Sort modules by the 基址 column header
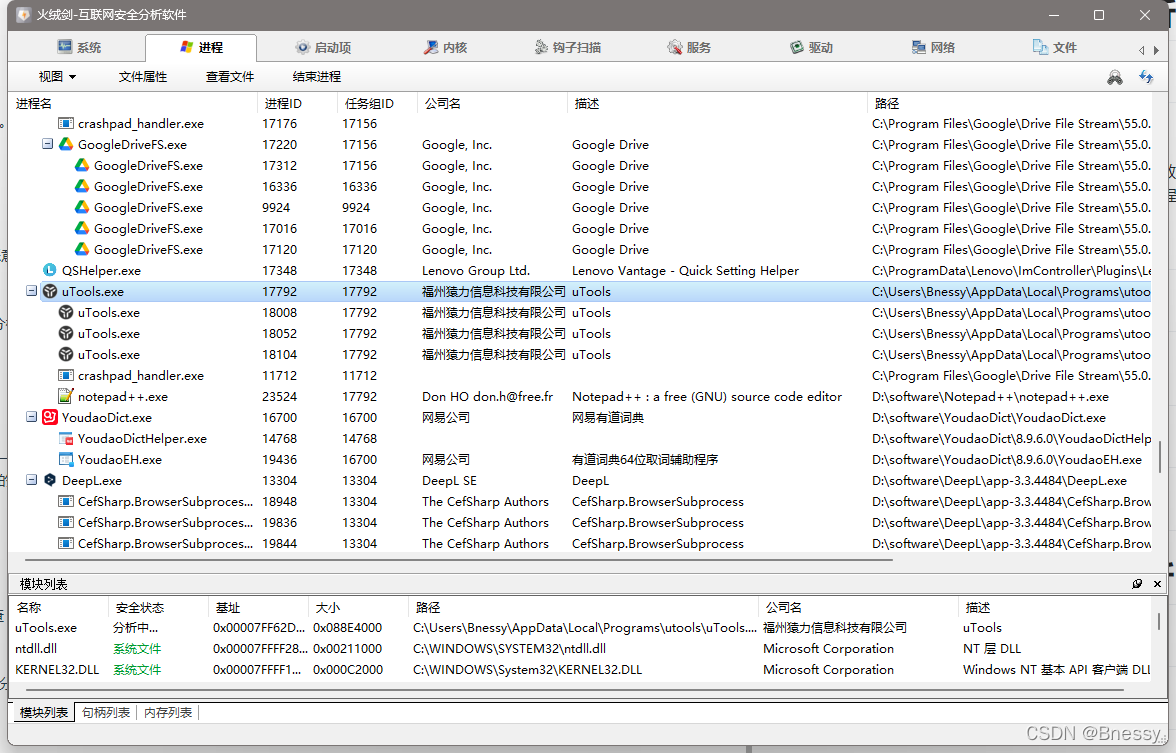1176x753 pixels. 258,608
